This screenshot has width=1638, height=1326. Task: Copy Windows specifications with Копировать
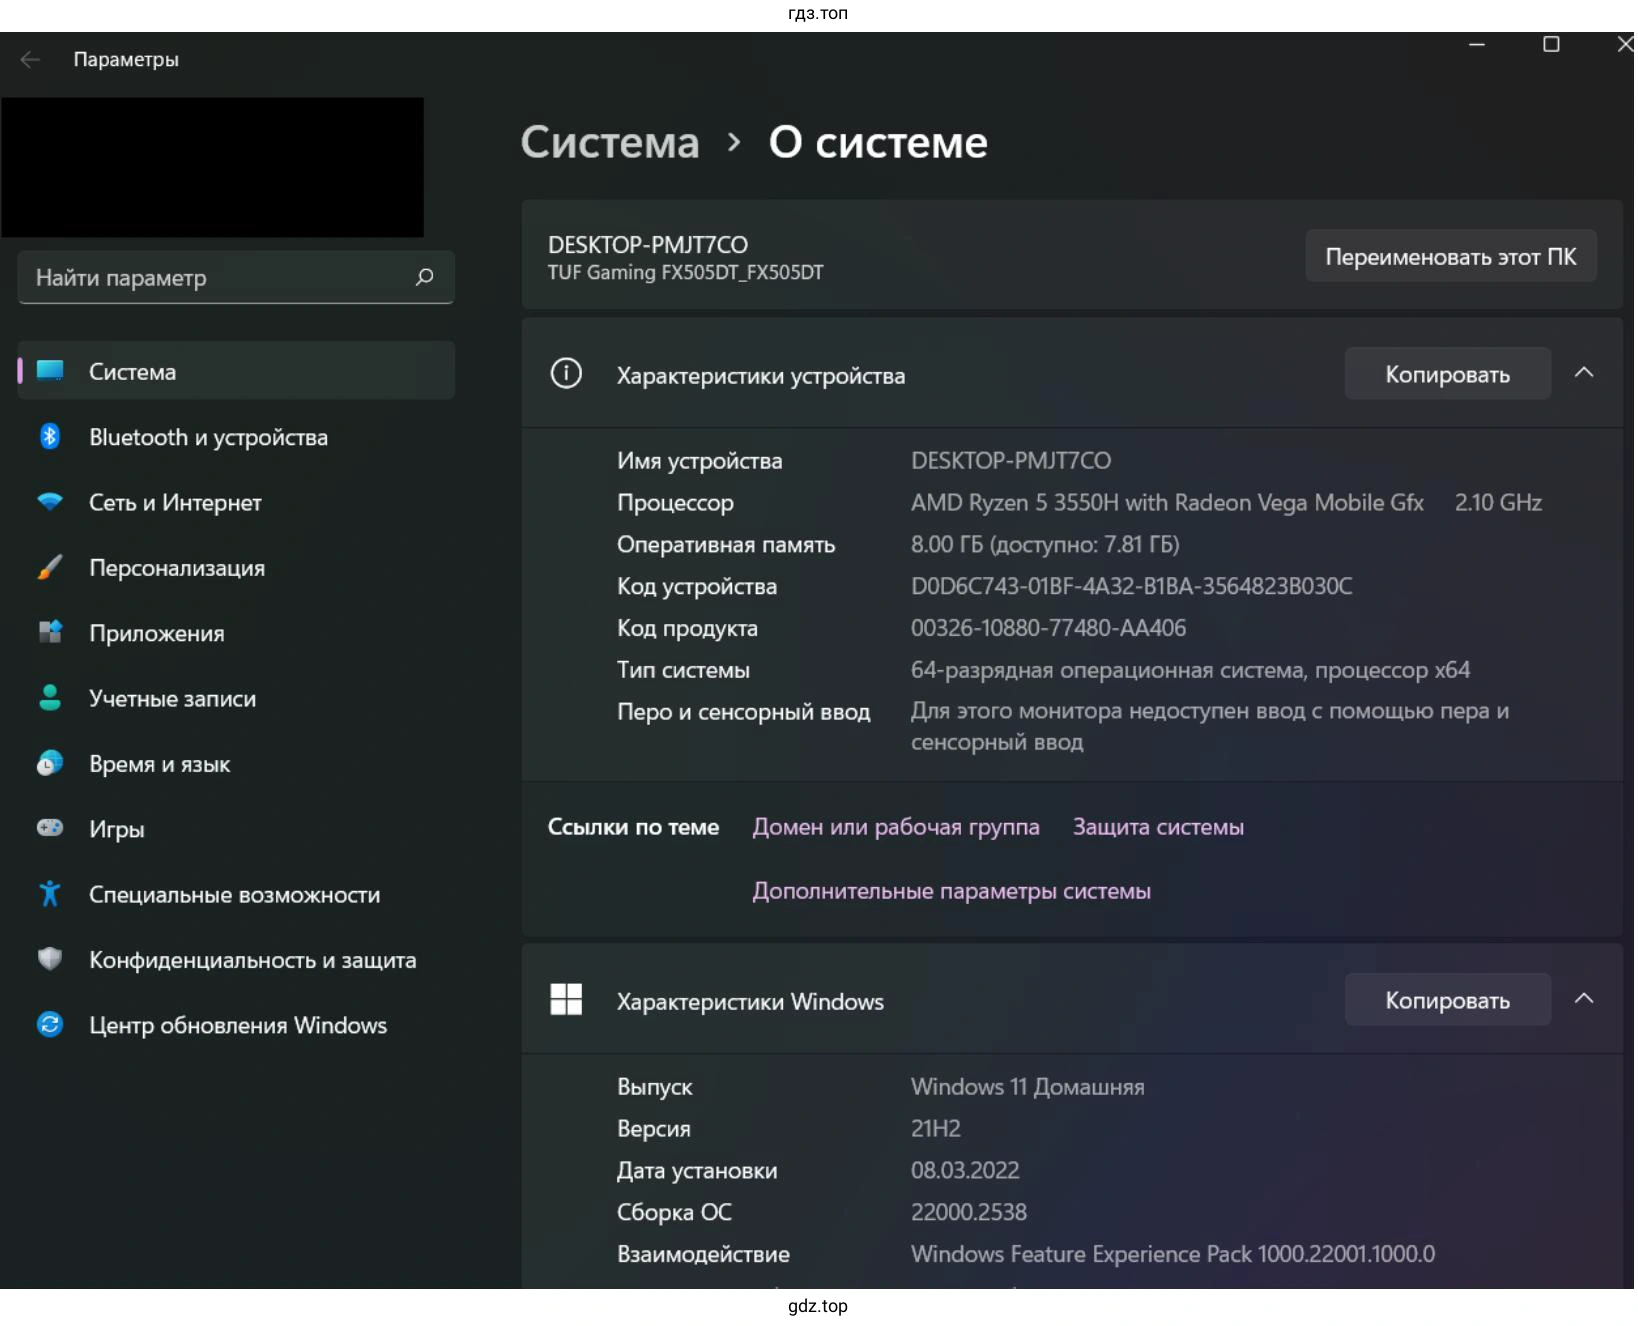click(x=1447, y=1000)
